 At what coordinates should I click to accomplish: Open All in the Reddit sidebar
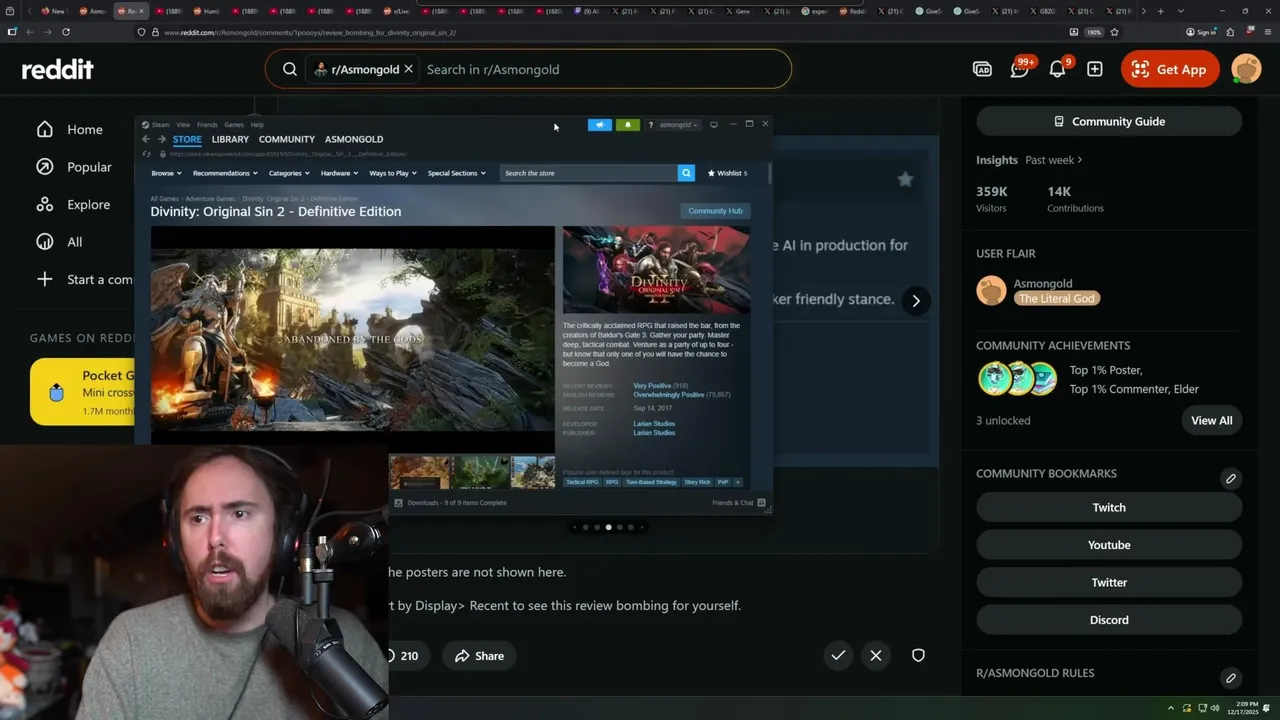59,242
